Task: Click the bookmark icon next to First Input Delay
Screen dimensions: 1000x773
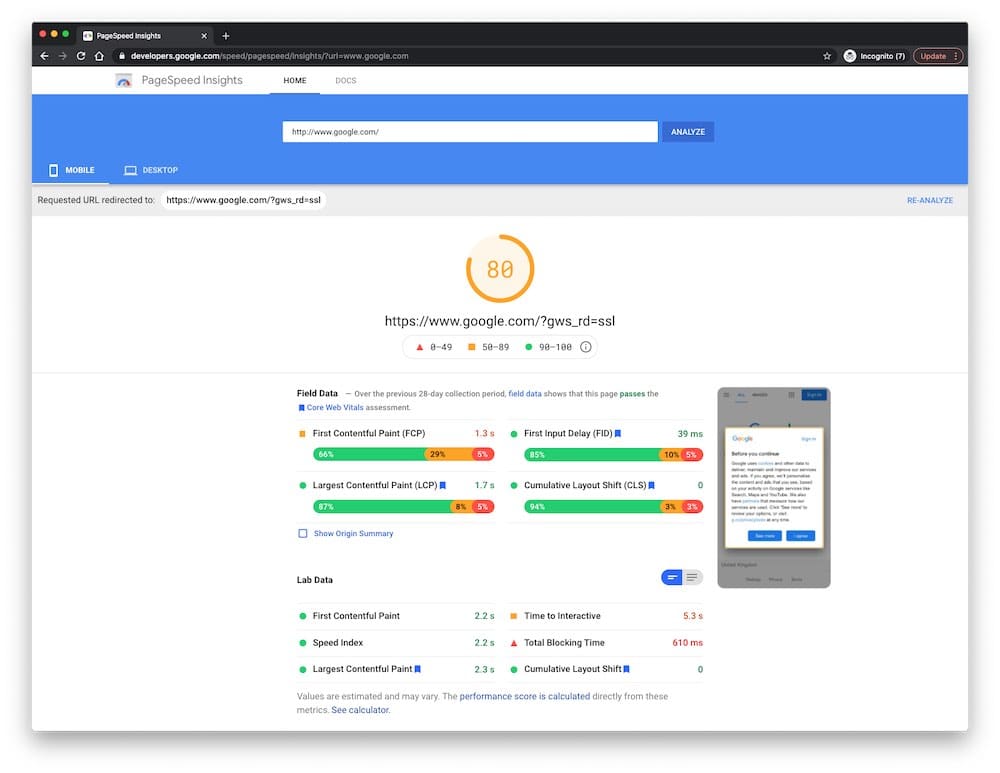Action: pos(617,434)
